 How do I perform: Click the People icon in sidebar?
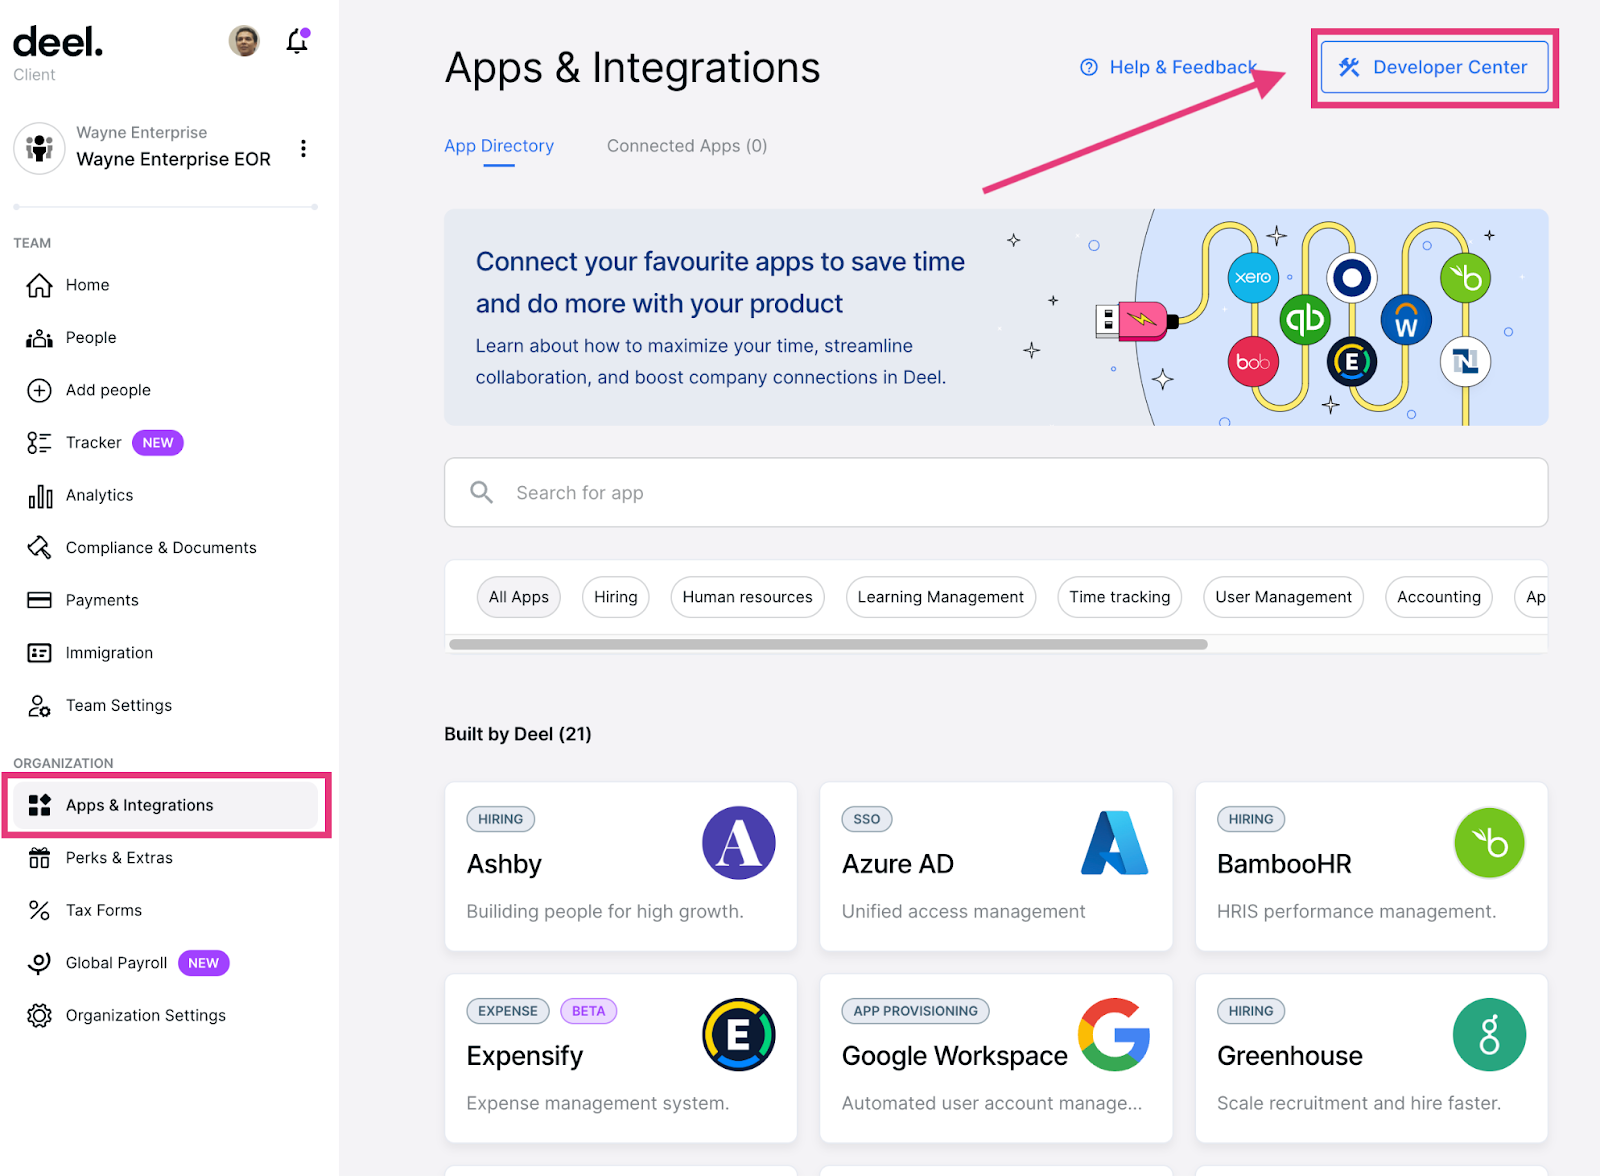[x=39, y=338]
